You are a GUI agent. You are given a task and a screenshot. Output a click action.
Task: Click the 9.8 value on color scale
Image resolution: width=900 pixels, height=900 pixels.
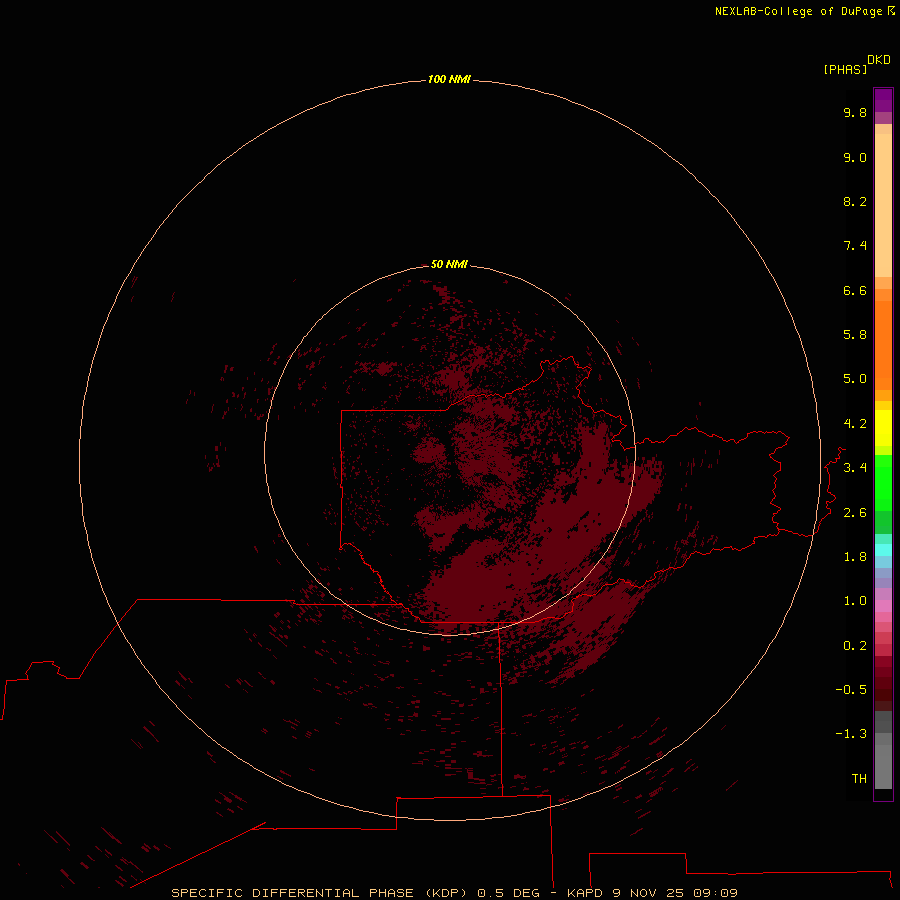tap(855, 112)
